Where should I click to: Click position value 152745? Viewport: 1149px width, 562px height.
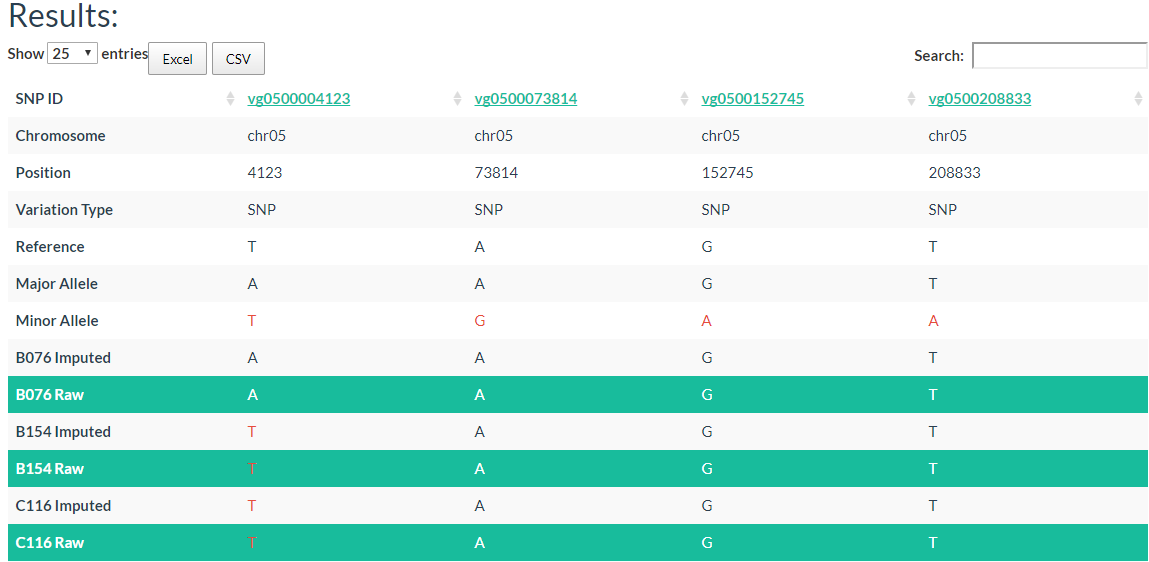728,173
